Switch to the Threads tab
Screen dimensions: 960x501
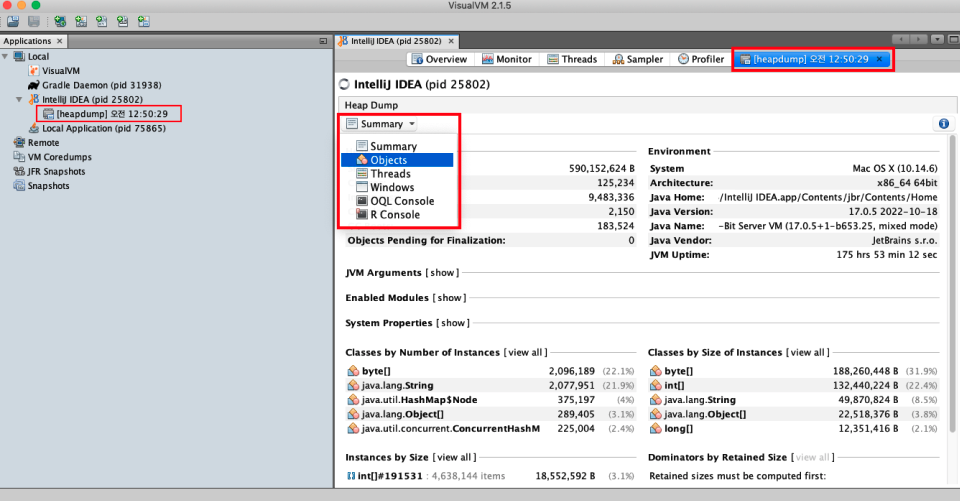[x=572, y=59]
